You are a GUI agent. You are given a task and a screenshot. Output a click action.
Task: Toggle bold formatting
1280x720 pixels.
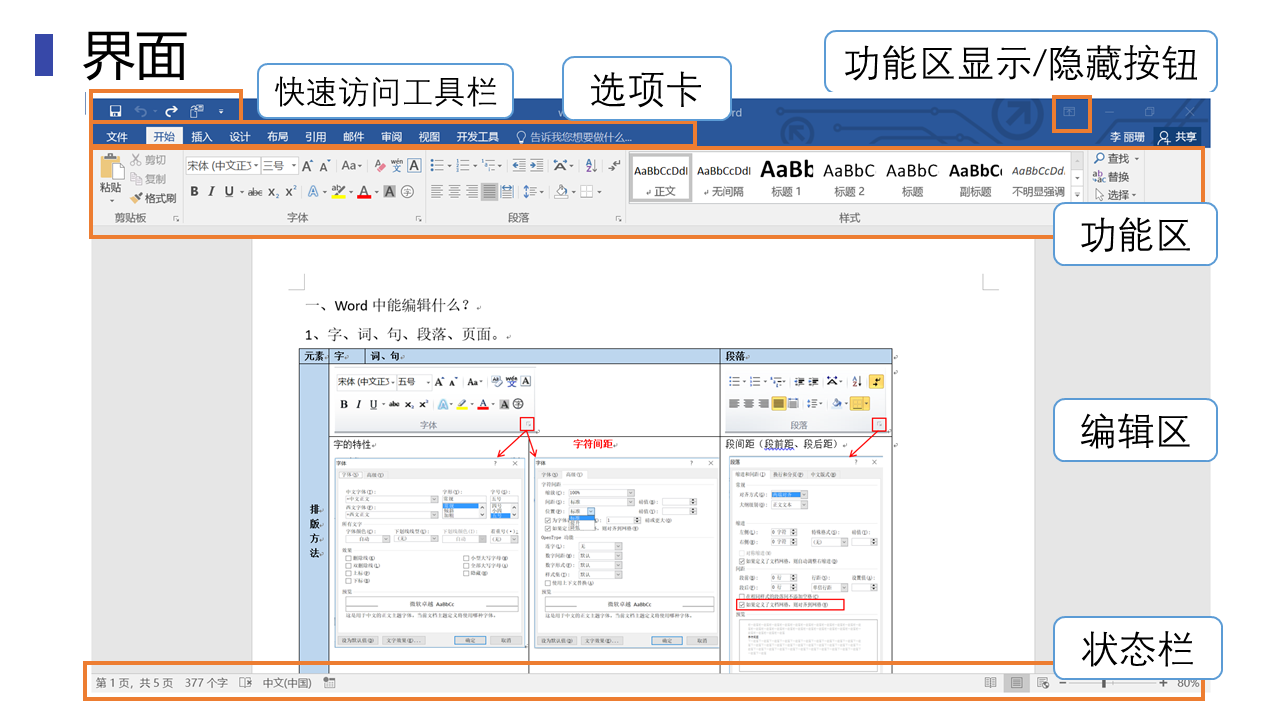pyautogui.click(x=194, y=192)
